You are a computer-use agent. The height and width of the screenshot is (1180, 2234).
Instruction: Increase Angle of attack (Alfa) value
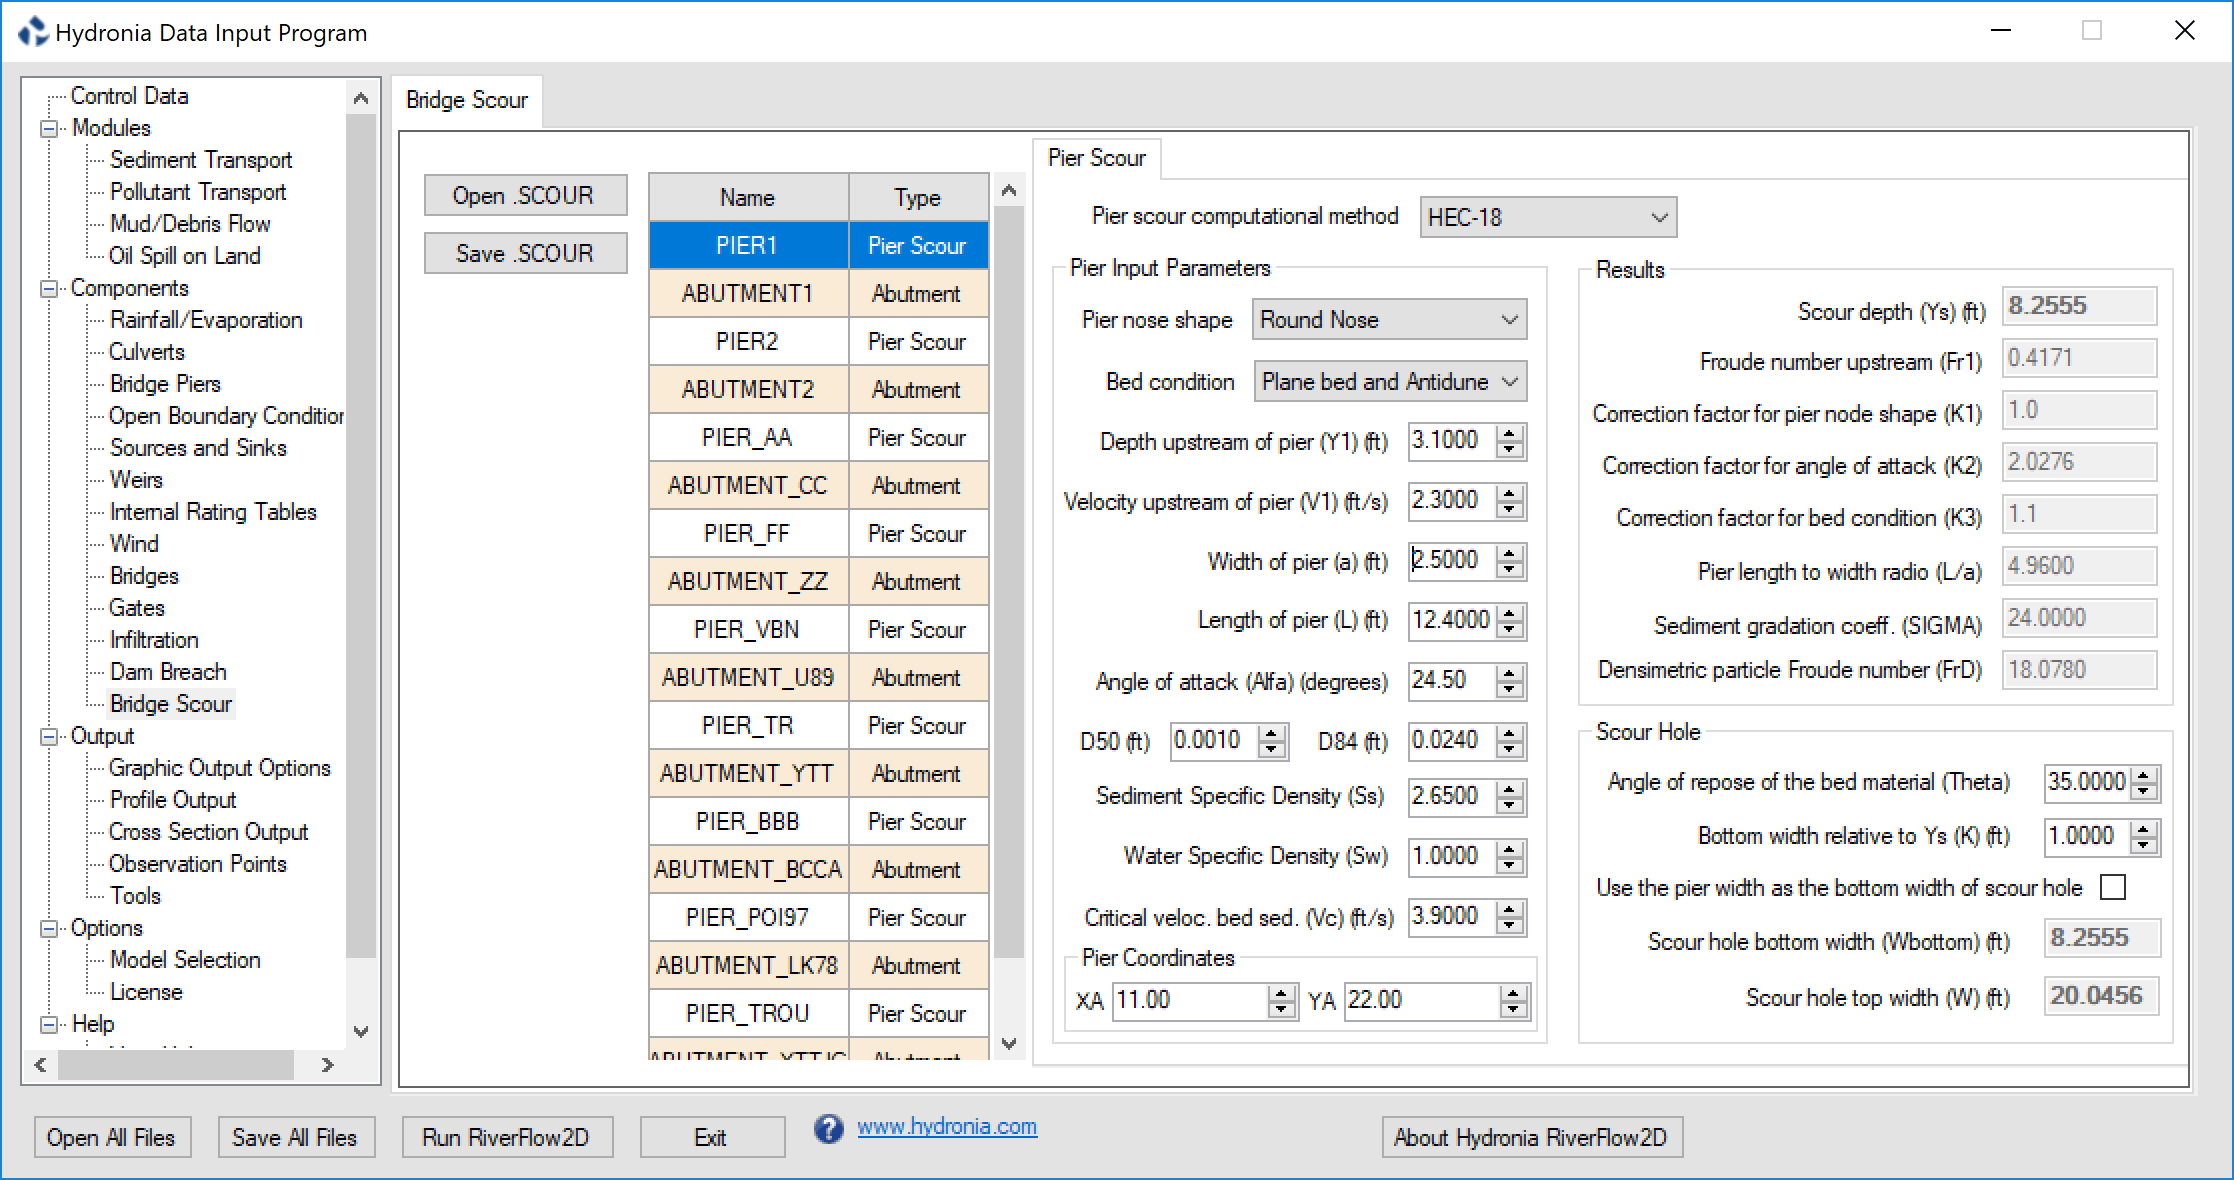pyautogui.click(x=1510, y=673)
